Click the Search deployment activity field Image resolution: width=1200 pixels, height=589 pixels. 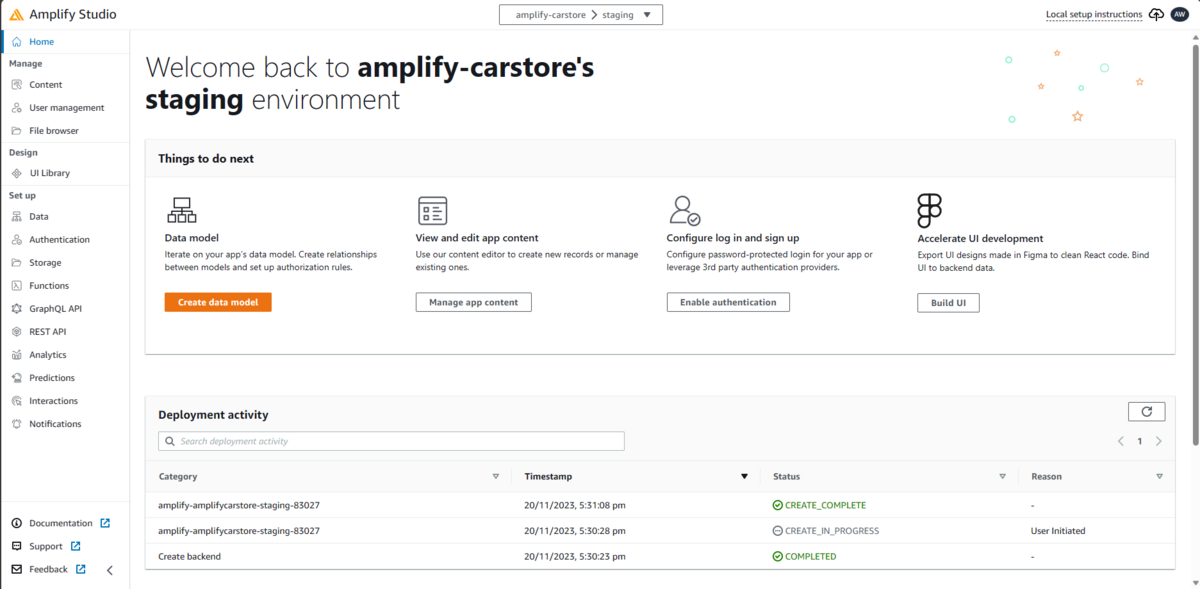pyautogui.click(x=391, y=441)
